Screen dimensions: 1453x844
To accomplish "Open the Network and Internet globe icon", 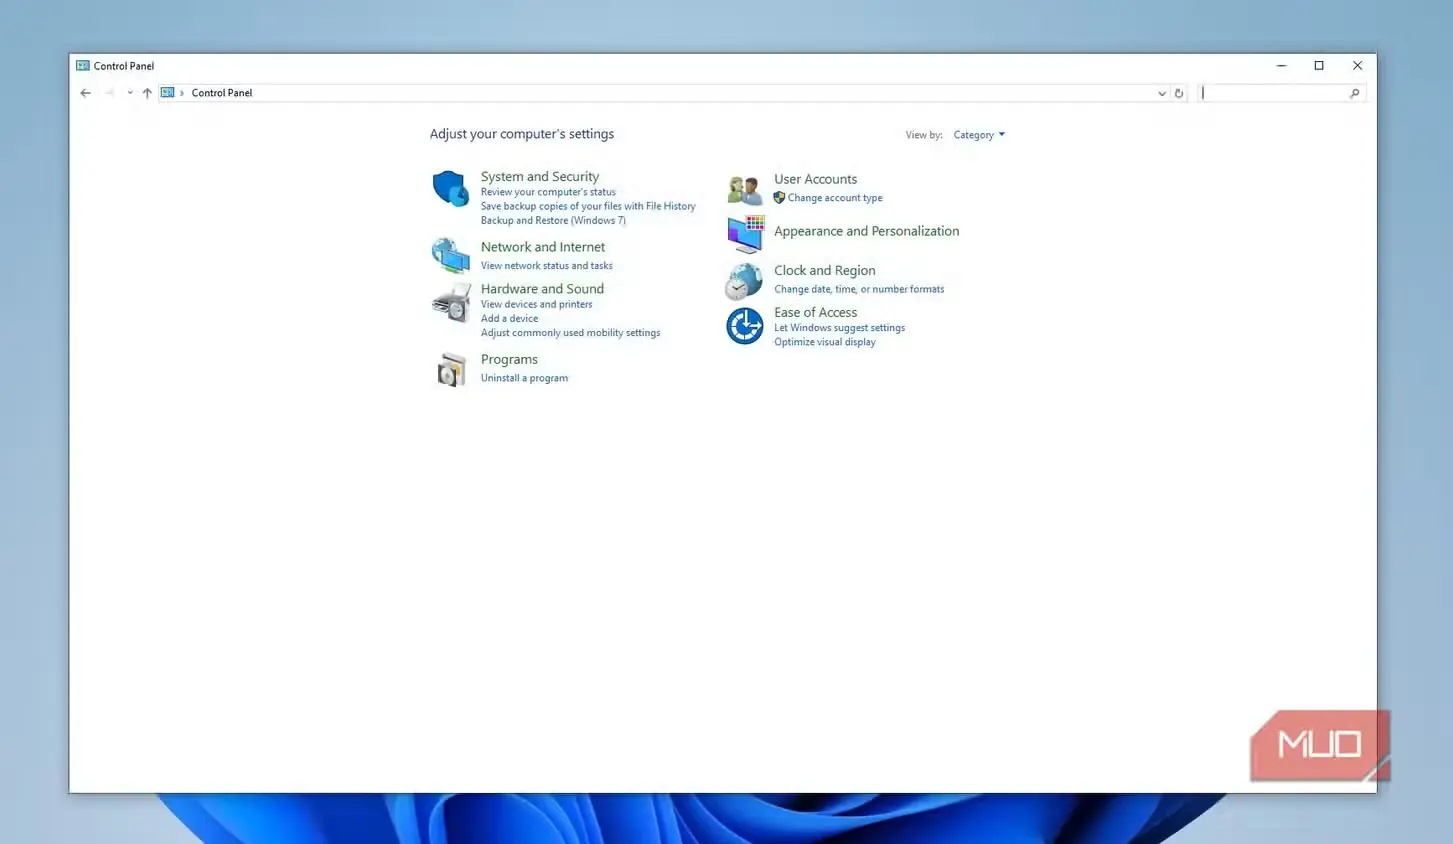I will point(450,255).
